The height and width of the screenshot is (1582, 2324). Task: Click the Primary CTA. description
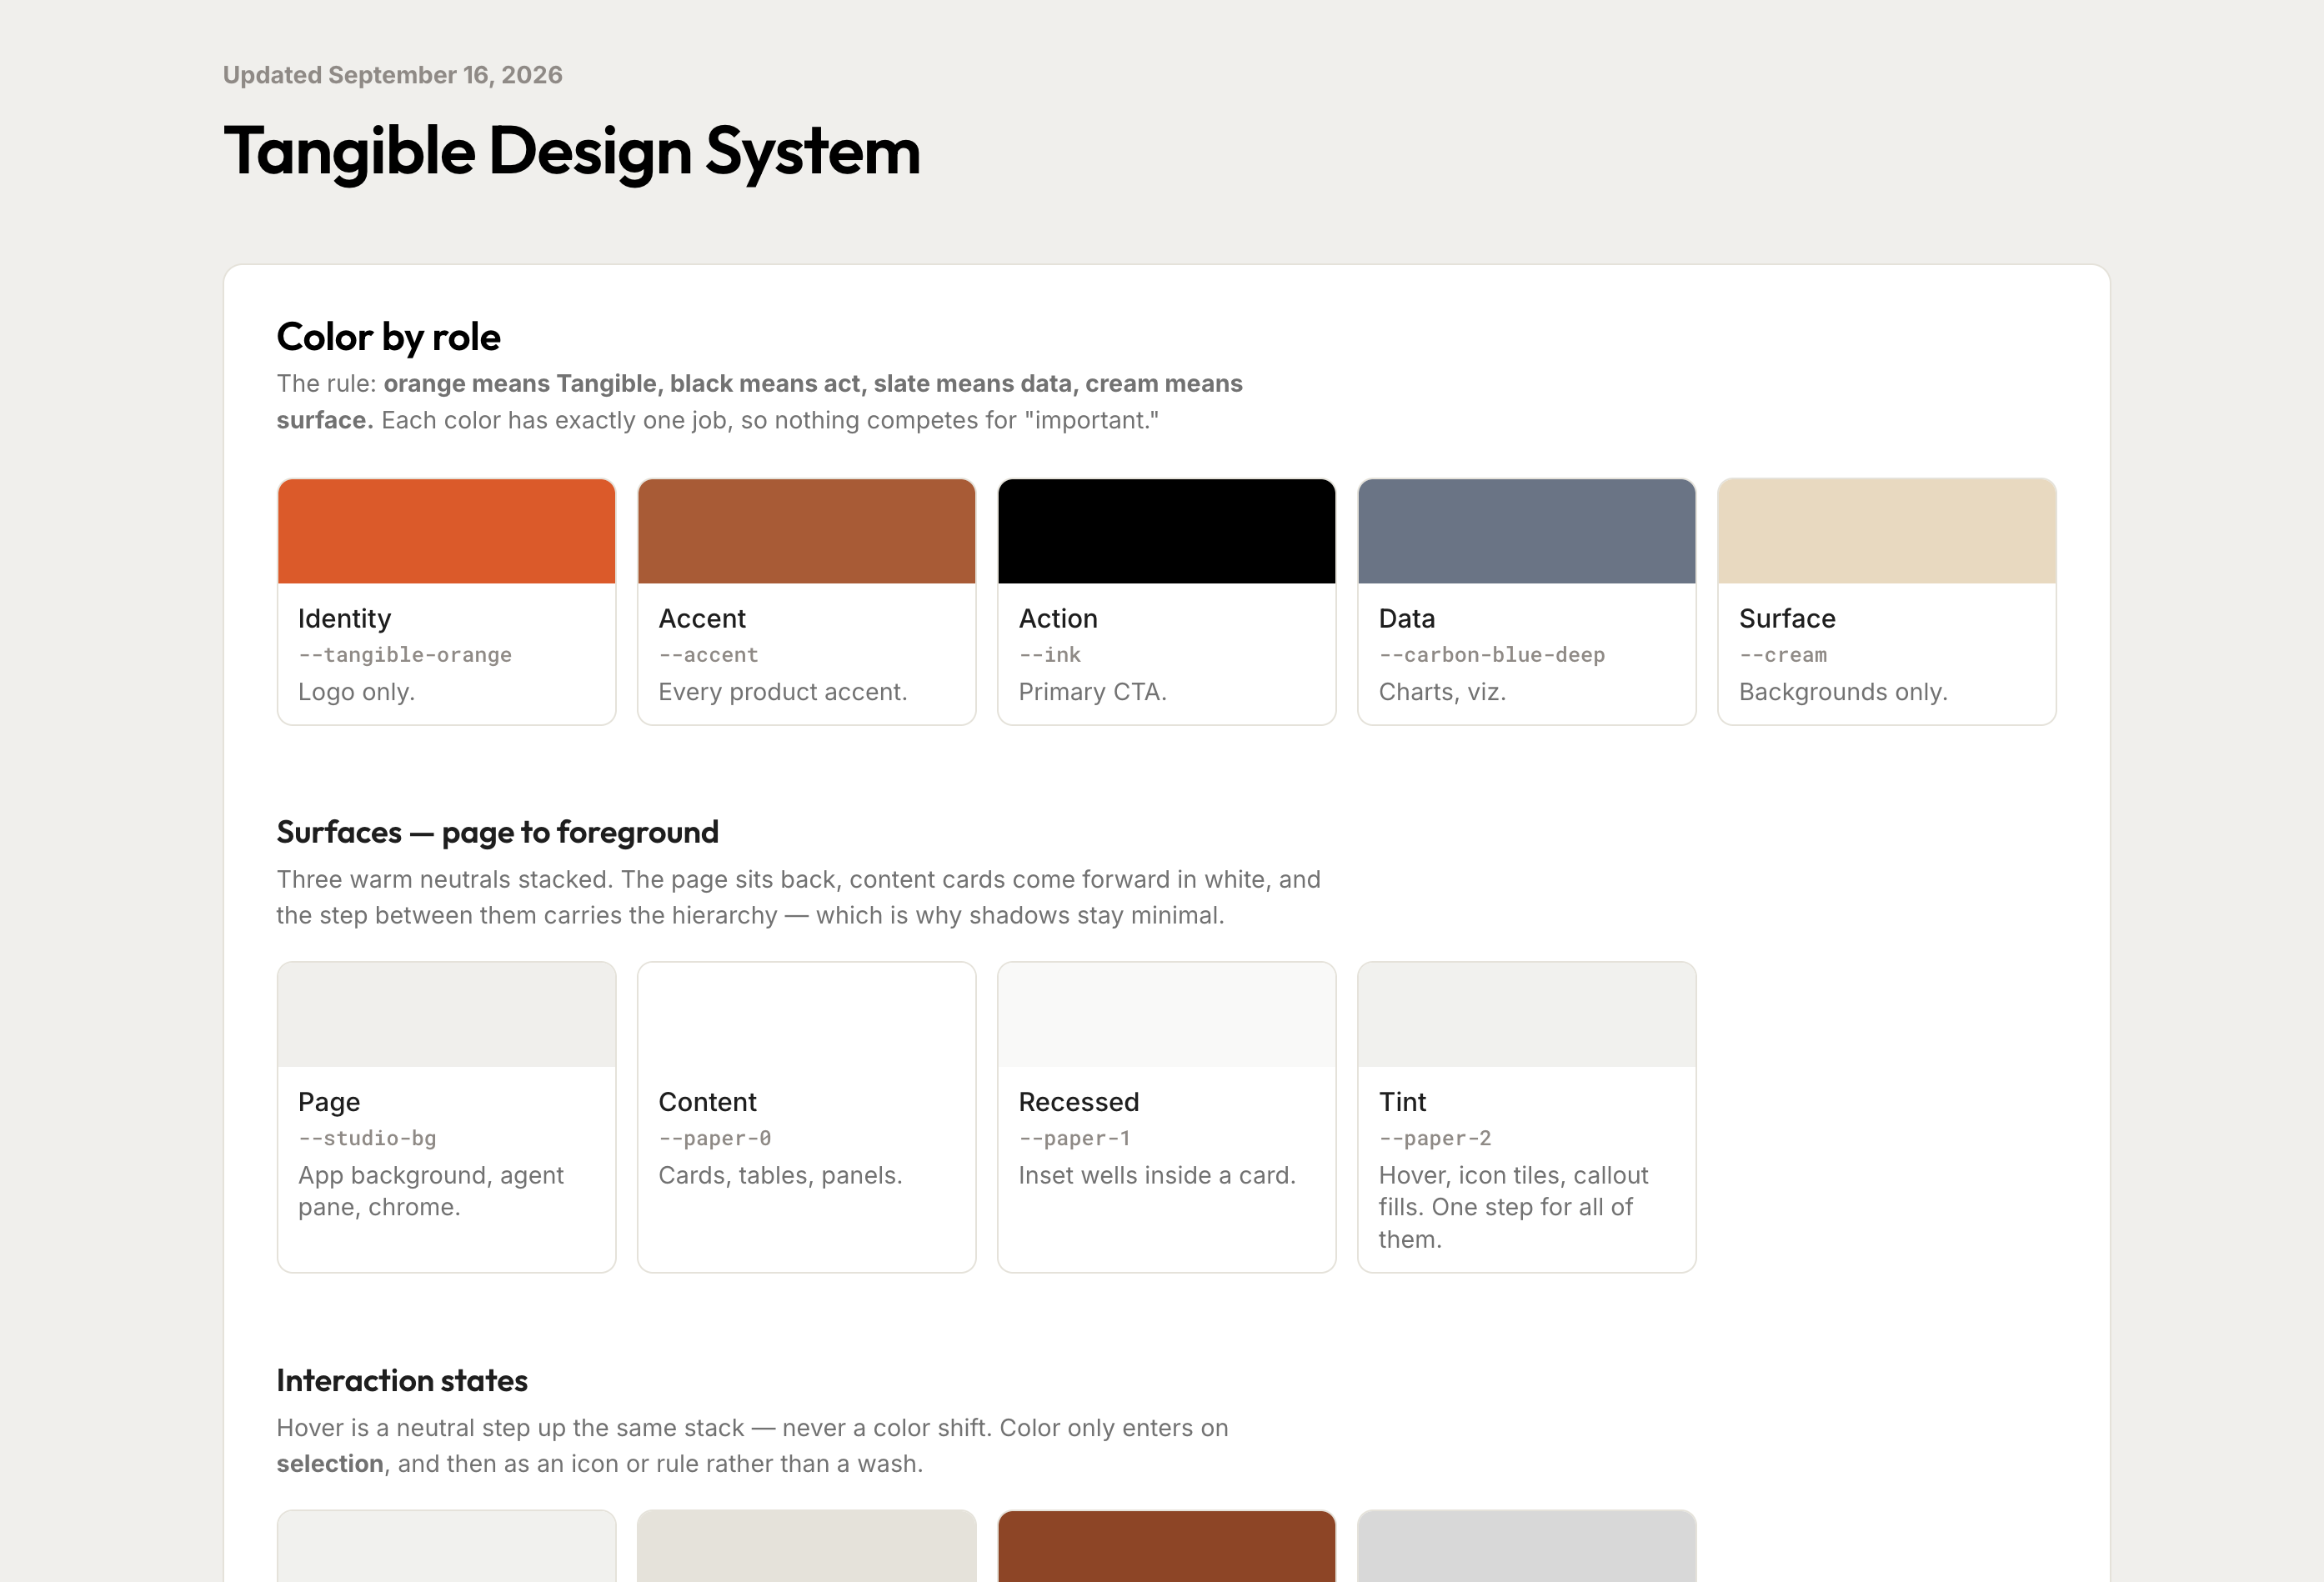tap(1092, 692)
